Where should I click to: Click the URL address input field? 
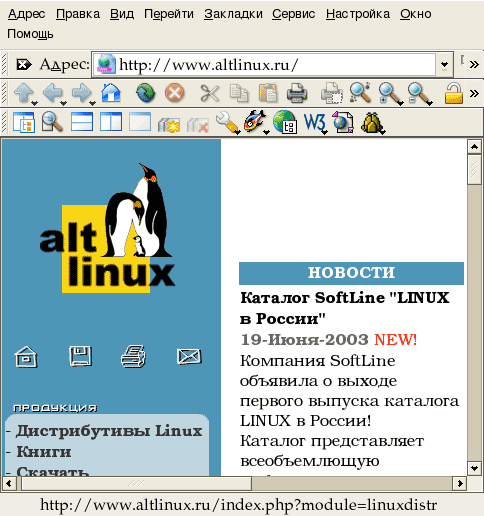click(263, 64)
